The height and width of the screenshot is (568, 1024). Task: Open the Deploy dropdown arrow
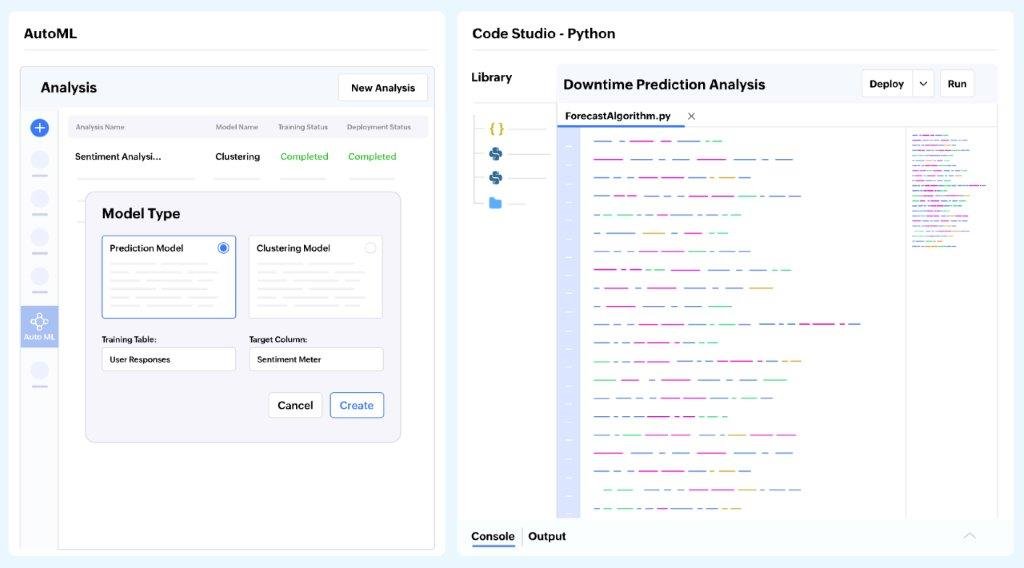(x=923, y=84)
